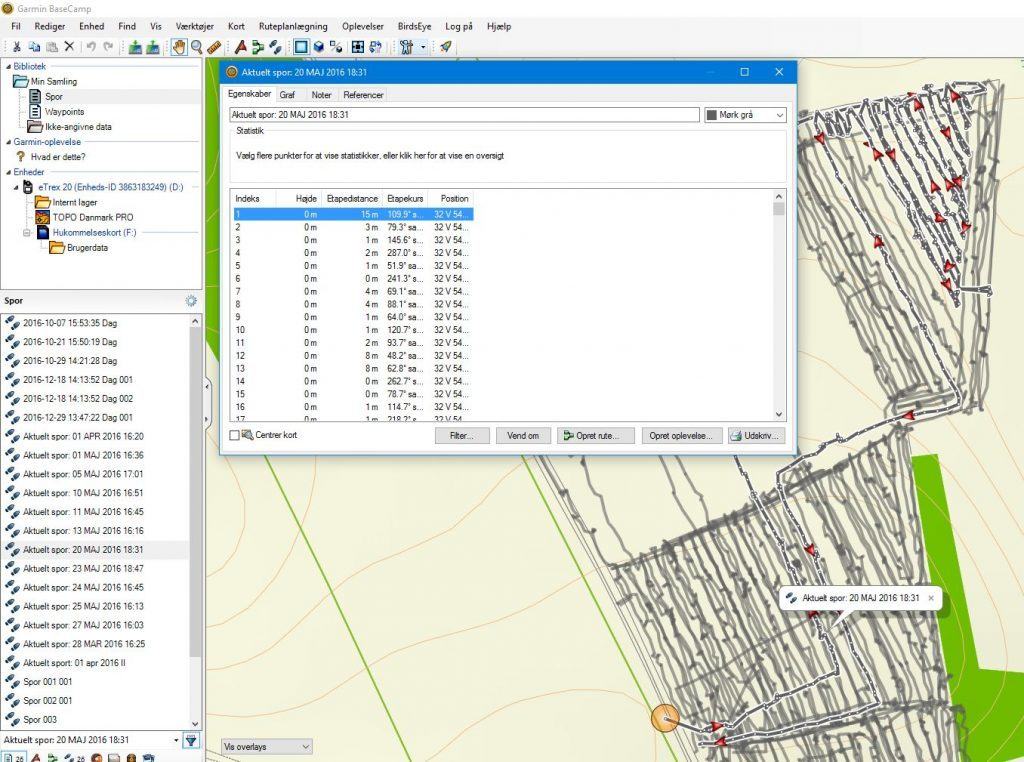The image size is (1024, 762).
Task: Close the track tooltip on the map
Action: 931,597
